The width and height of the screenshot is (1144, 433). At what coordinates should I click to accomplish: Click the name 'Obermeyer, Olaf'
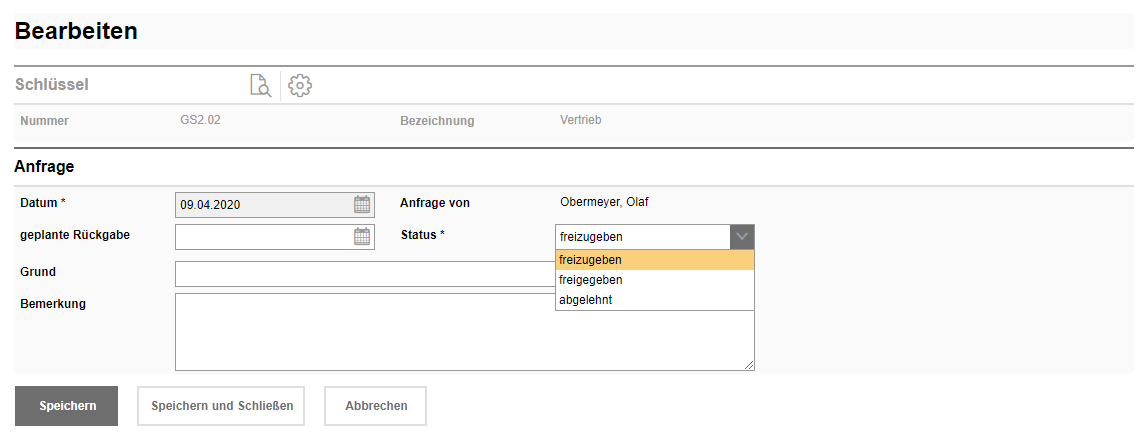point(604,202)
